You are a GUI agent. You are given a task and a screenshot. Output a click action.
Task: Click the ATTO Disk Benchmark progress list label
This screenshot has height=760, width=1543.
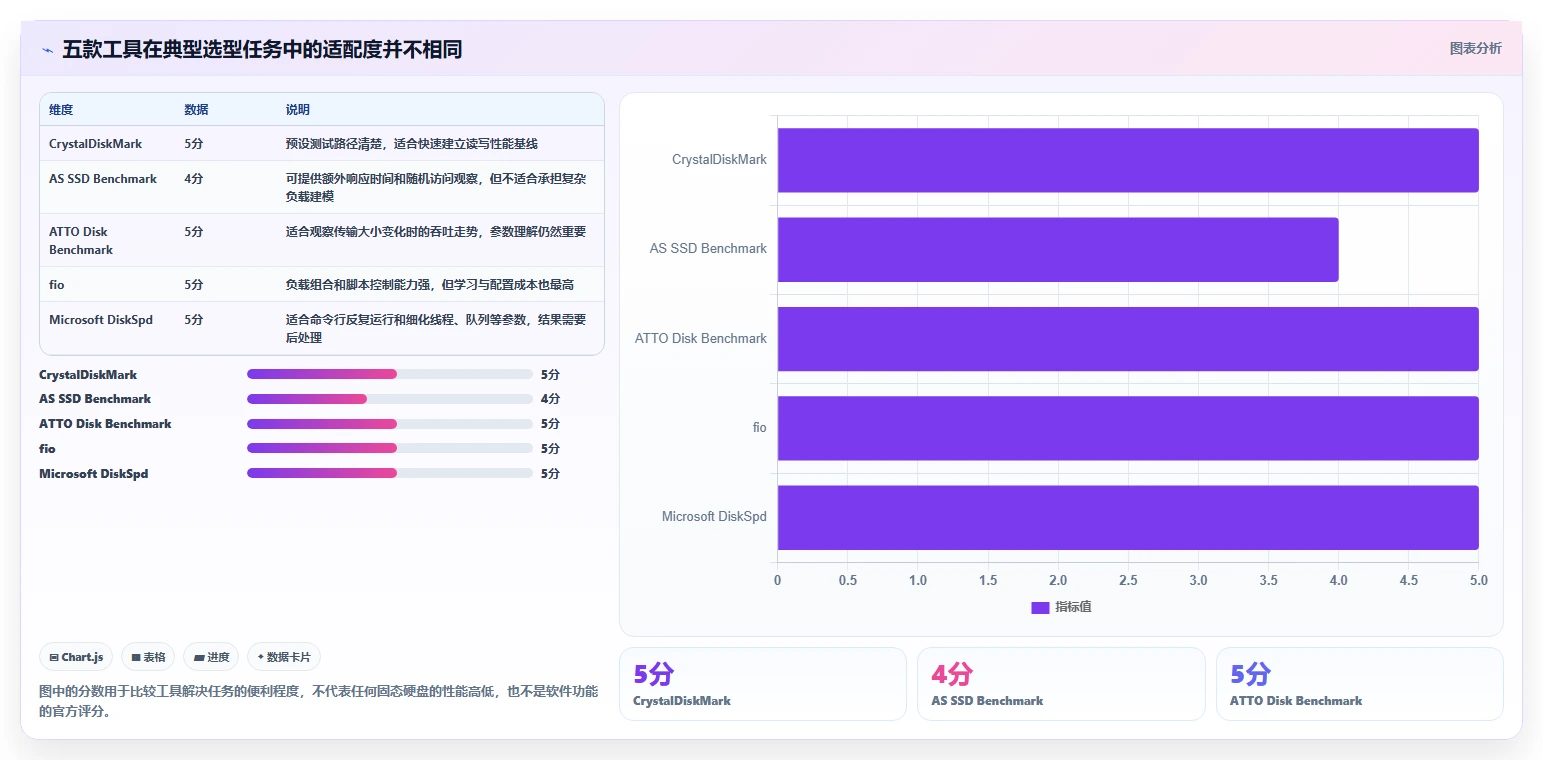click(x=105, y=424)
